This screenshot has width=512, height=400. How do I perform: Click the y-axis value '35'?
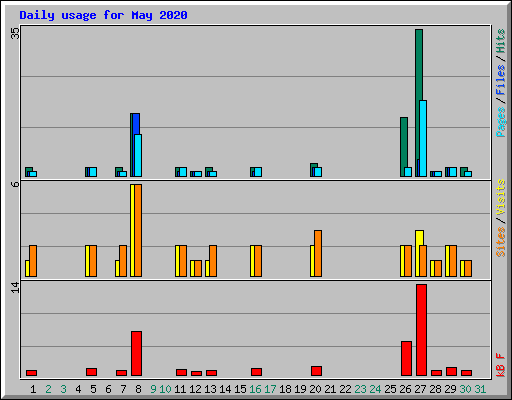click(x=15, y=33)
